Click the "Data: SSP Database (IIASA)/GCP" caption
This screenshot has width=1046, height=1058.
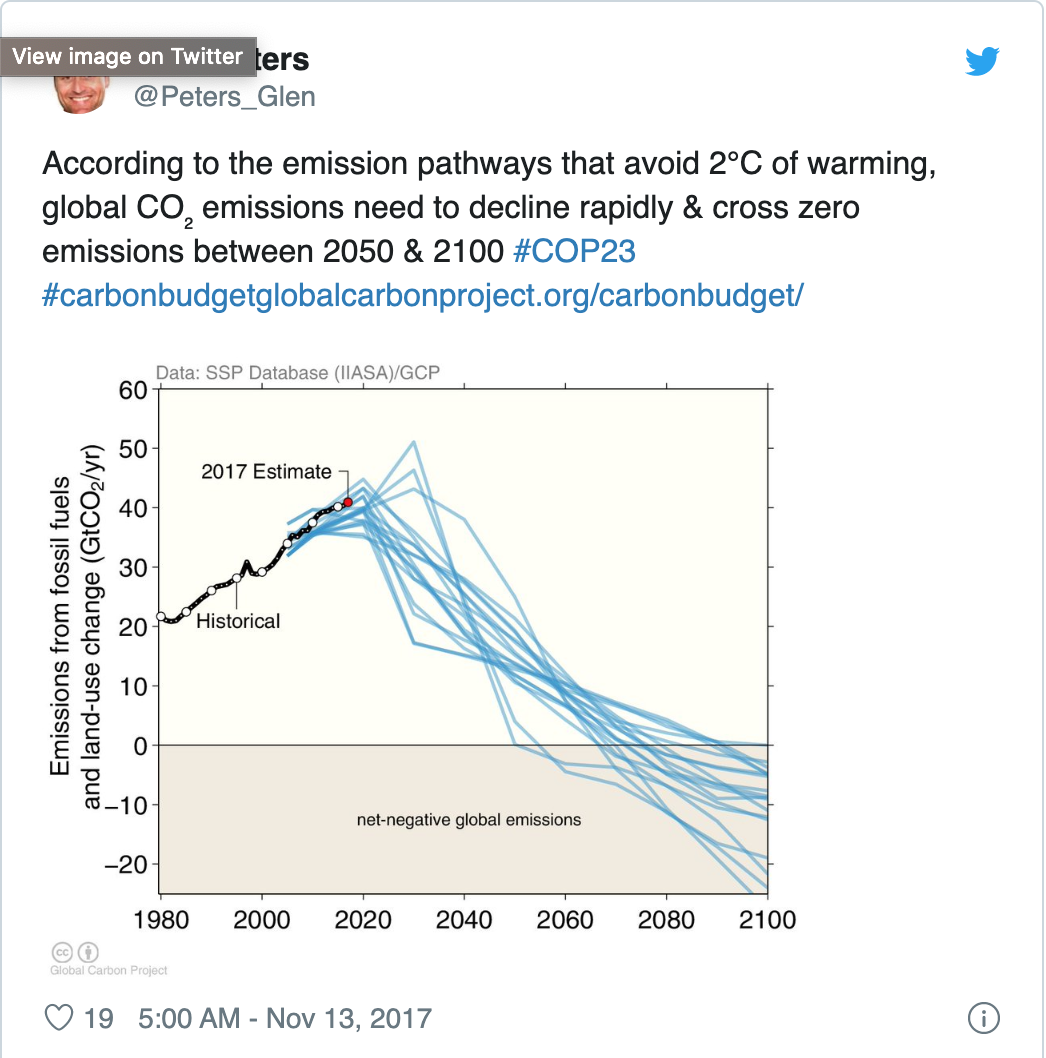pos(298,373)
